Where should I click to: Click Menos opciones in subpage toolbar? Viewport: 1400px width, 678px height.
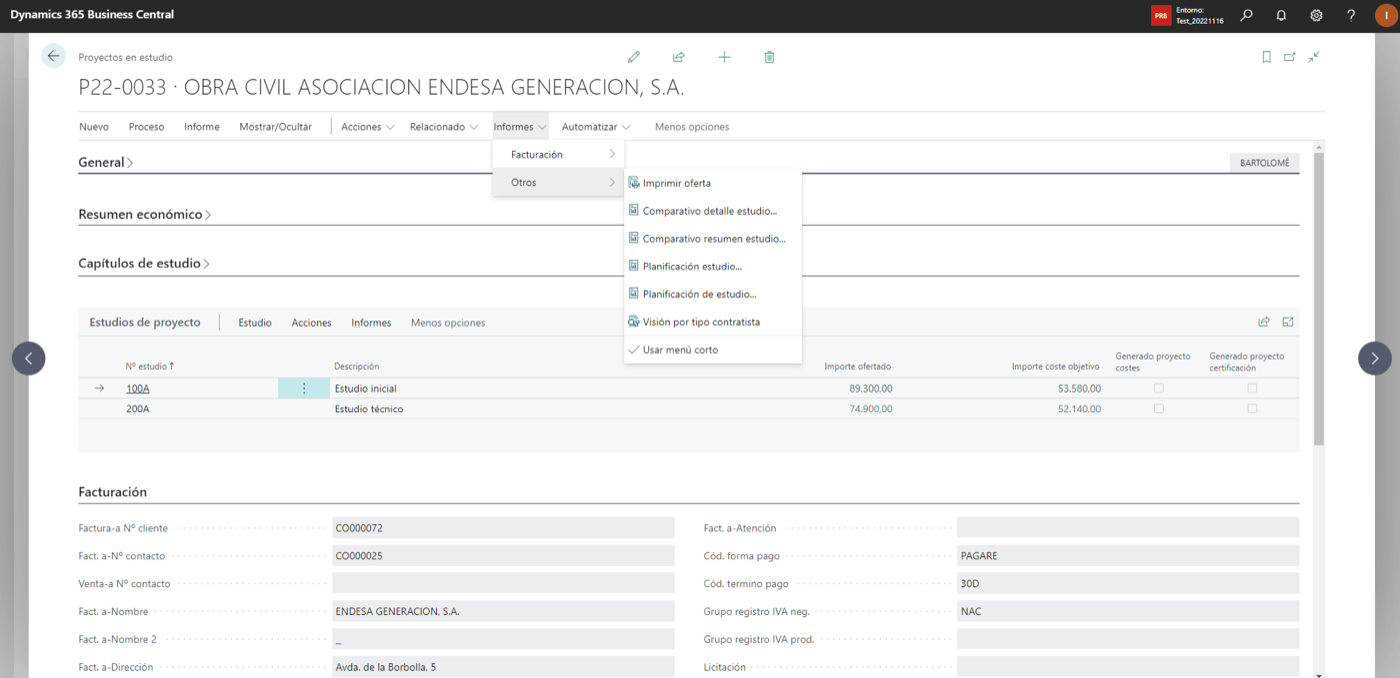click(448, 322)
